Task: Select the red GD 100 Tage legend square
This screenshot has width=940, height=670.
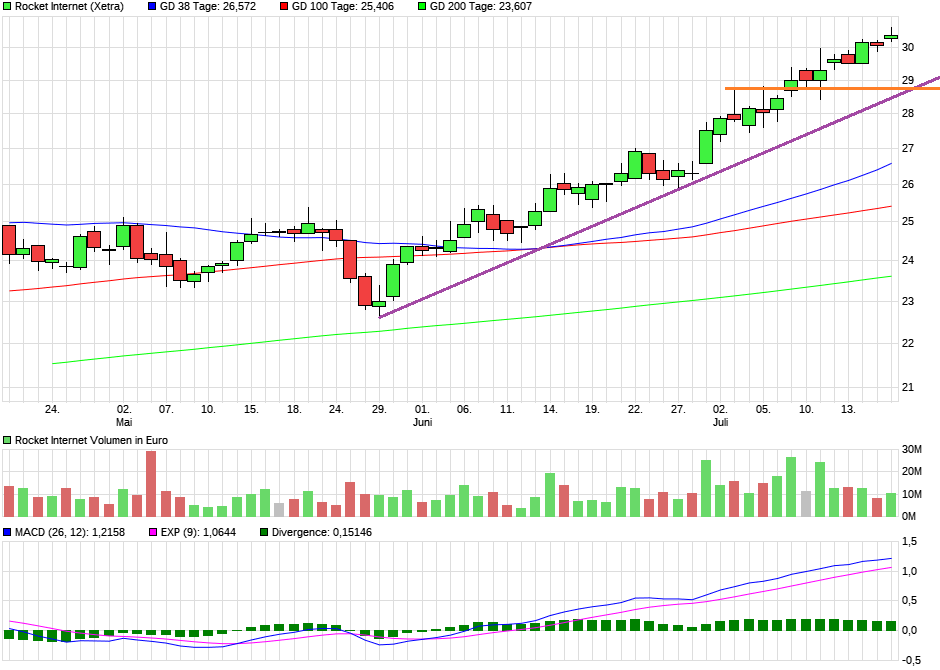Action: 285,7
